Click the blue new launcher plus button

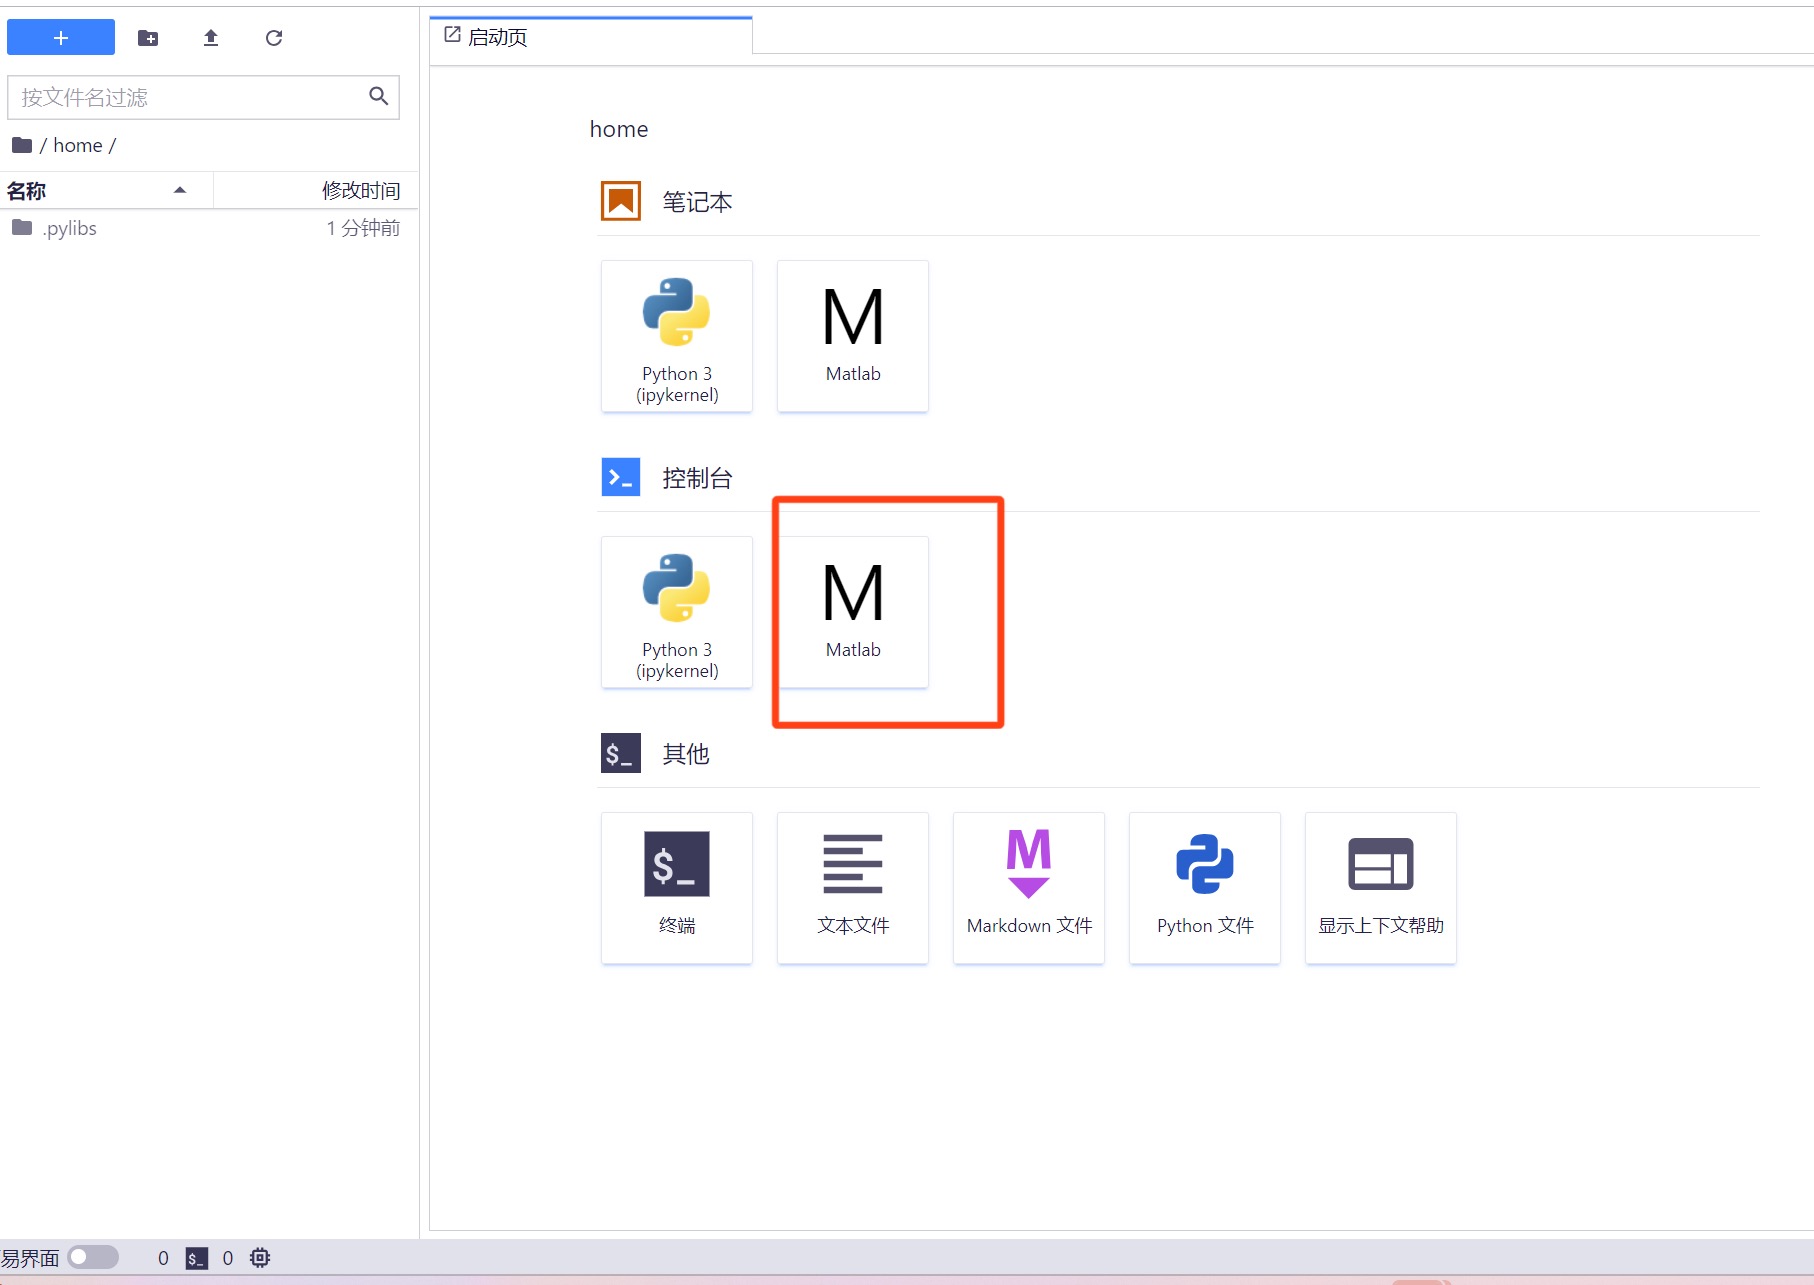61,38
